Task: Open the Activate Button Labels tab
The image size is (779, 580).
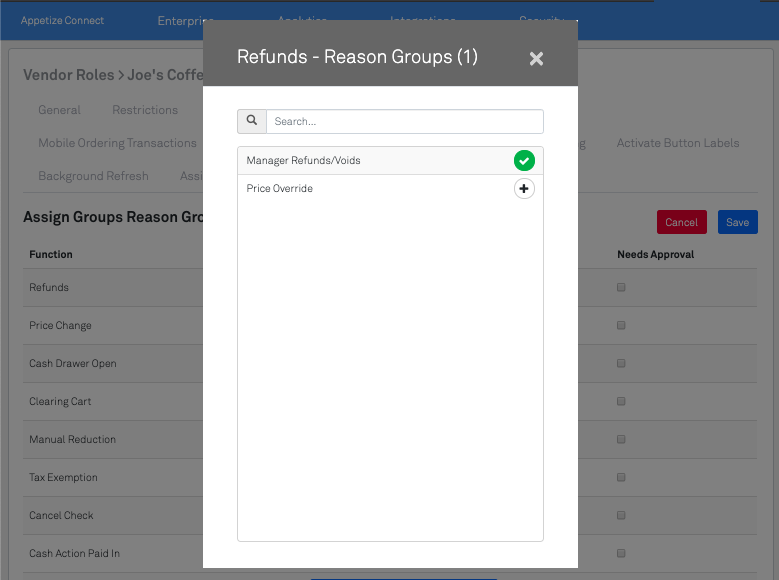Action: point(677,143)
